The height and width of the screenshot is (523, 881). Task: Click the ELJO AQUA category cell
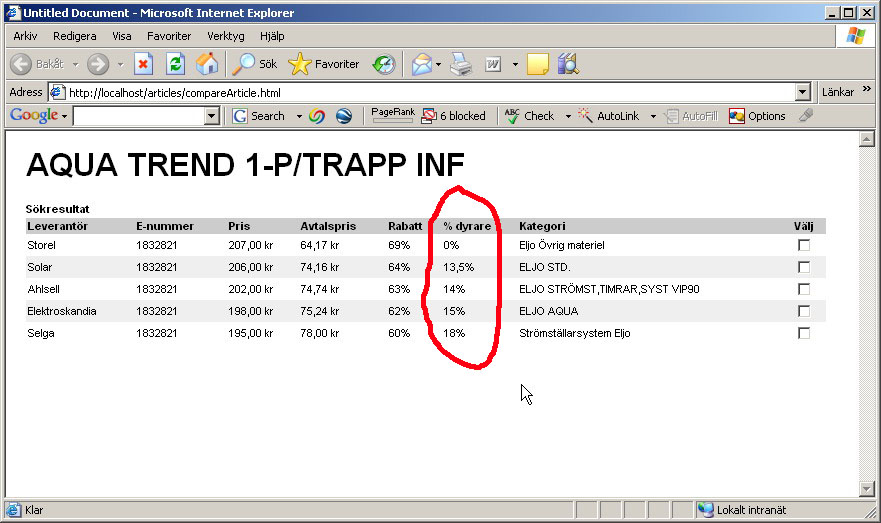point(548,311)
